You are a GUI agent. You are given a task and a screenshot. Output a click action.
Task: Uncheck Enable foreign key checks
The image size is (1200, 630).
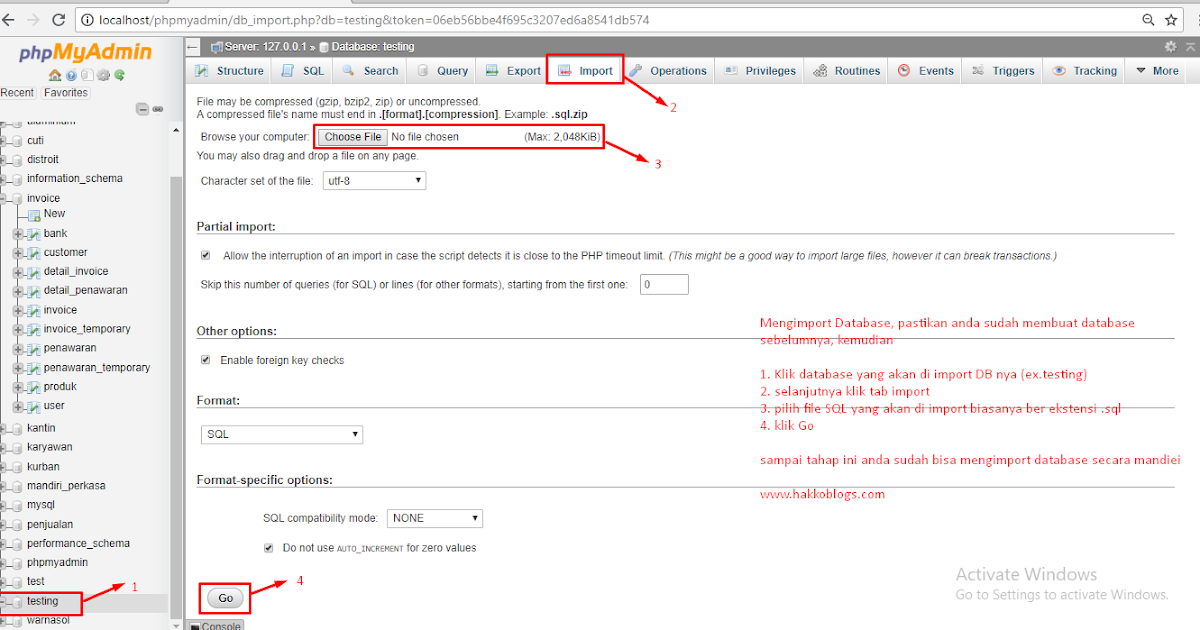click(205, 359)
